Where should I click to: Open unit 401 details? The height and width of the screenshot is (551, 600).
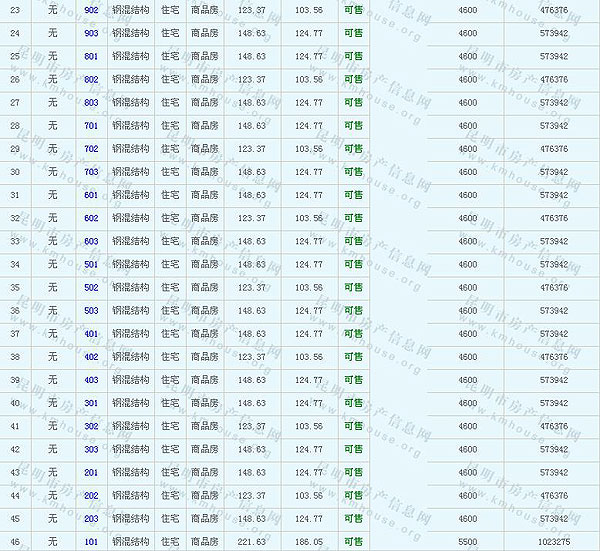[91, 334]
